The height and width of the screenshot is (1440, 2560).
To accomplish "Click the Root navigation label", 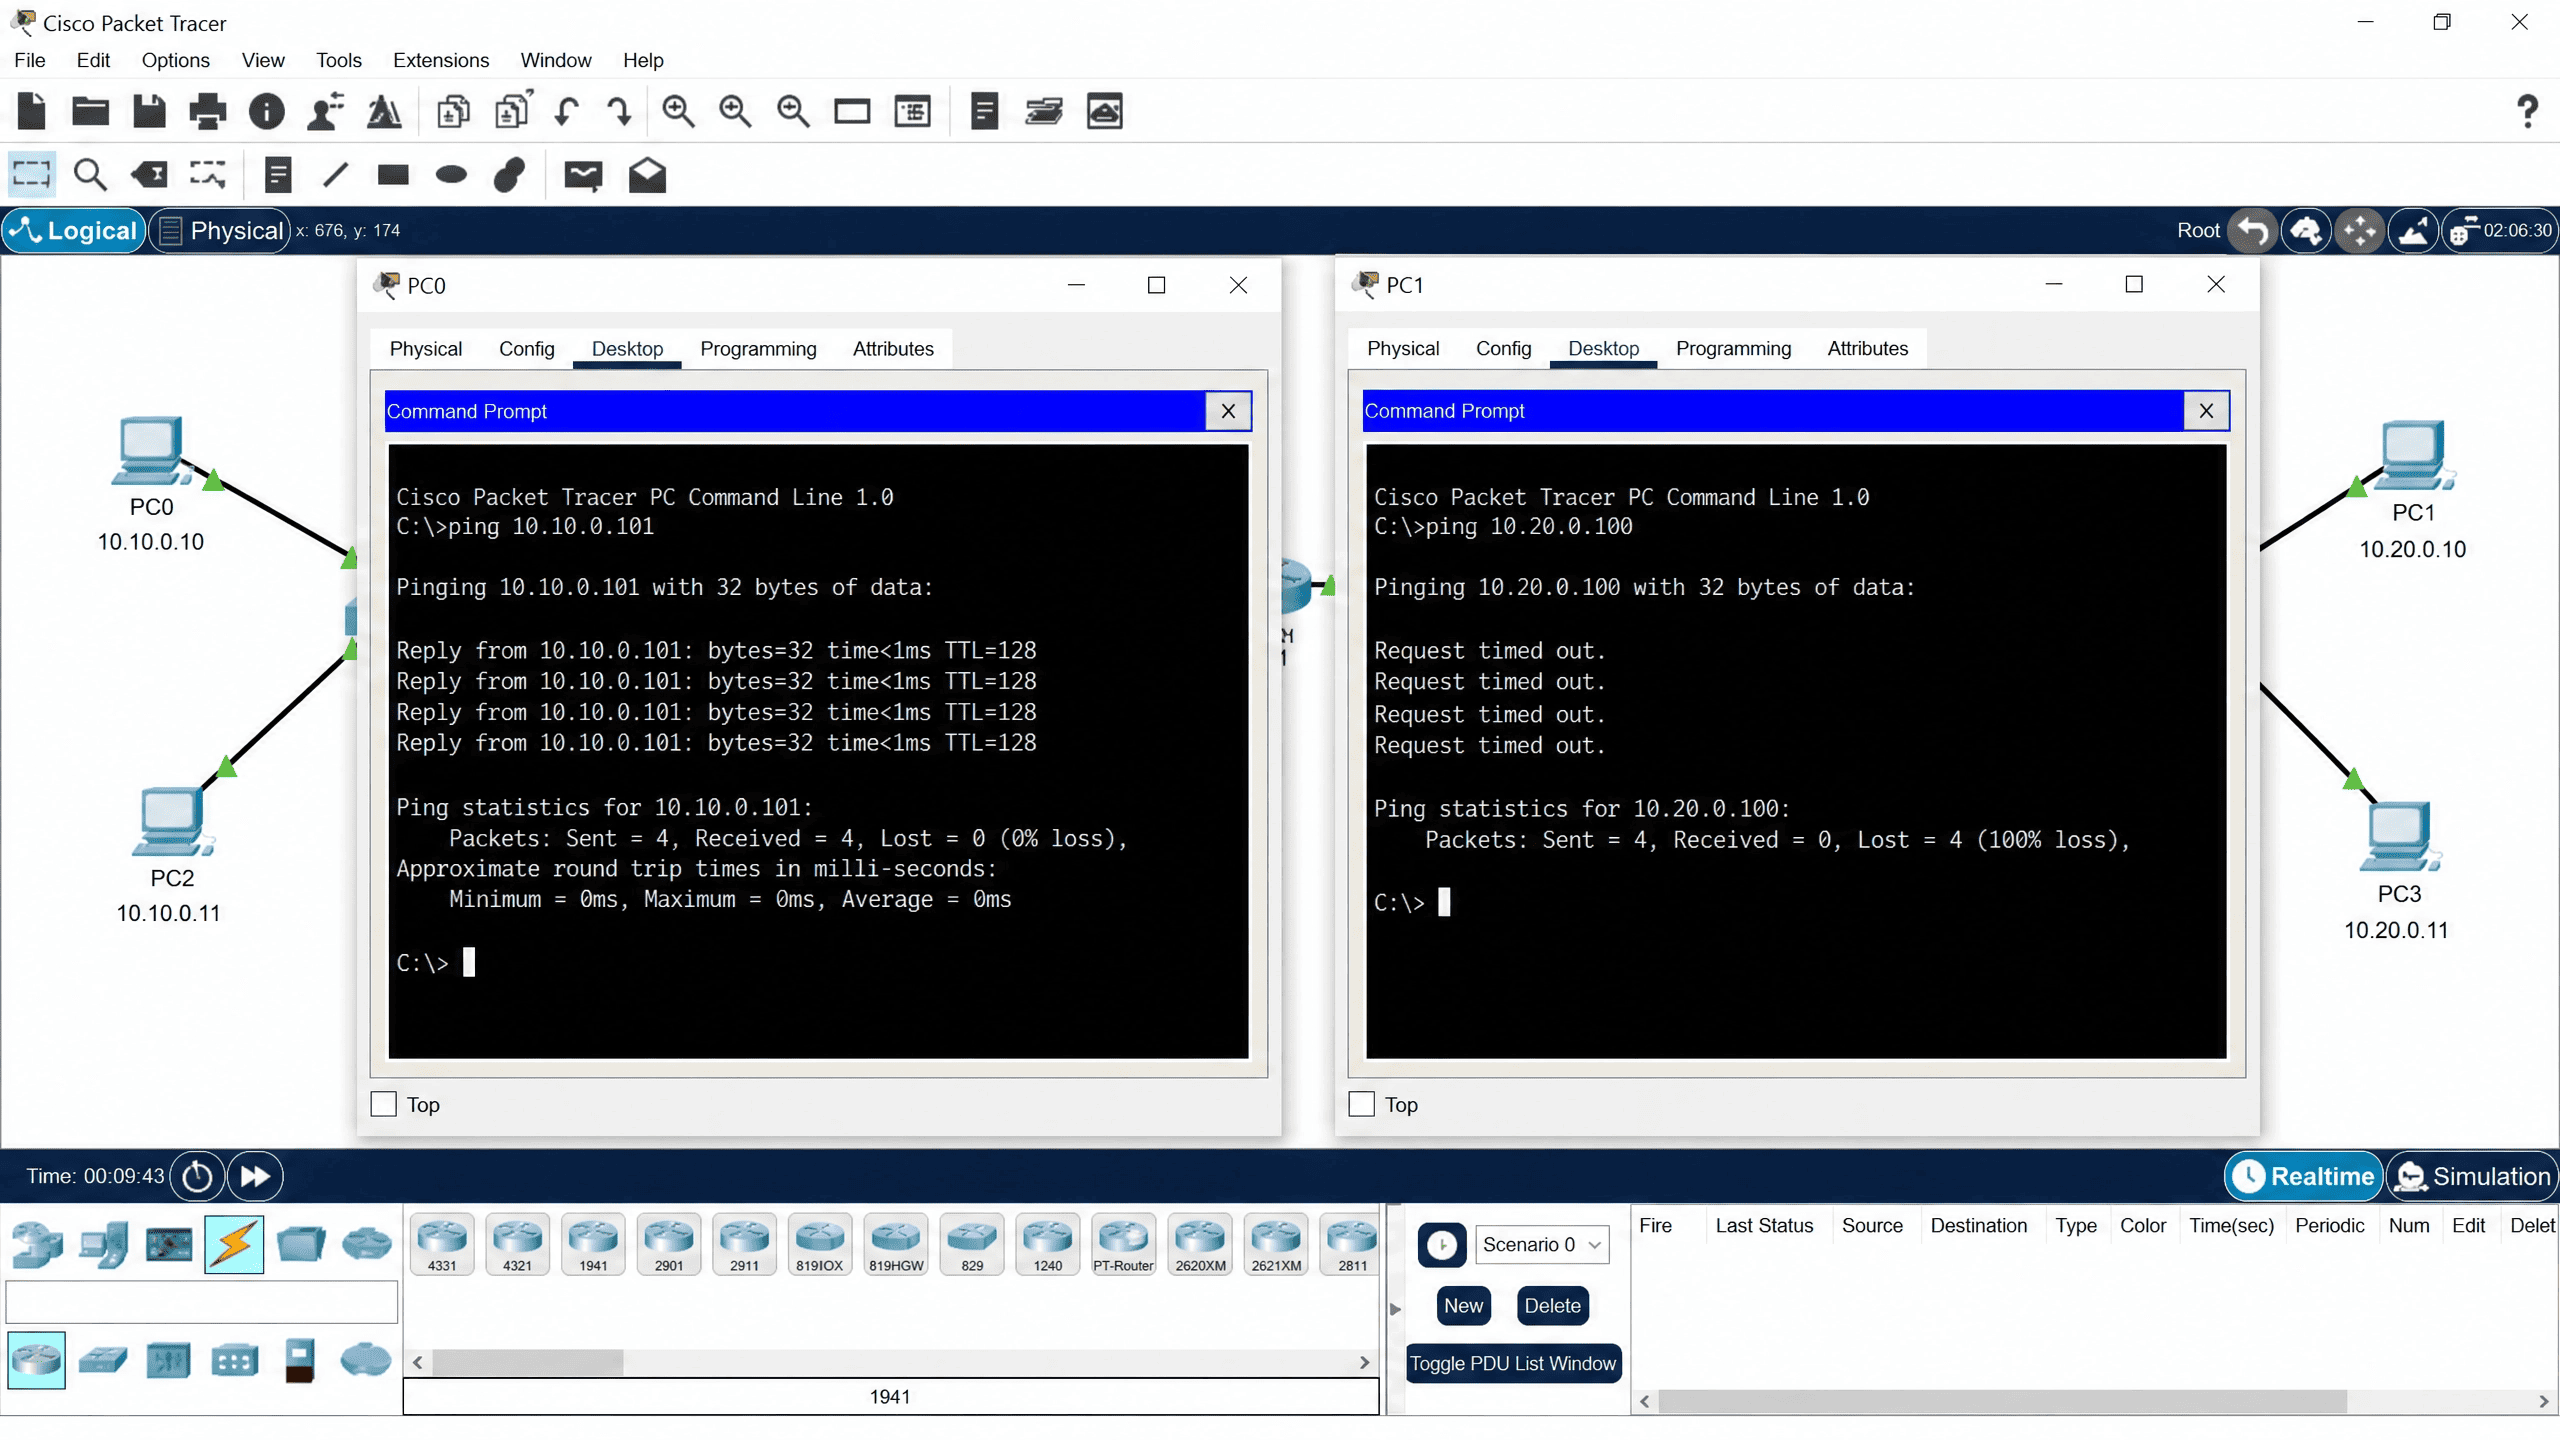I will 2198,230.
